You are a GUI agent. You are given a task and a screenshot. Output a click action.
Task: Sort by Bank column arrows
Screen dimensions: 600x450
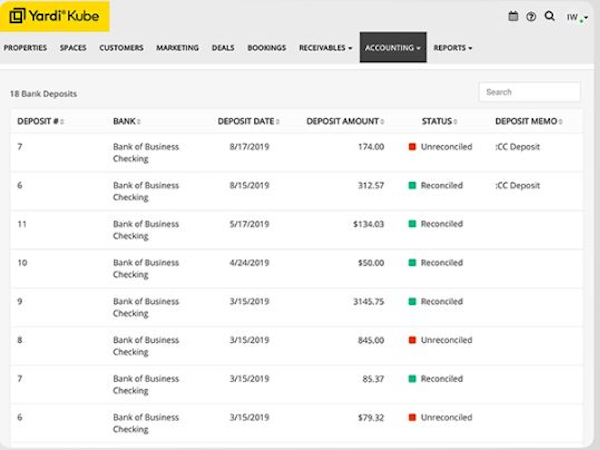click(x=139, y=122)
